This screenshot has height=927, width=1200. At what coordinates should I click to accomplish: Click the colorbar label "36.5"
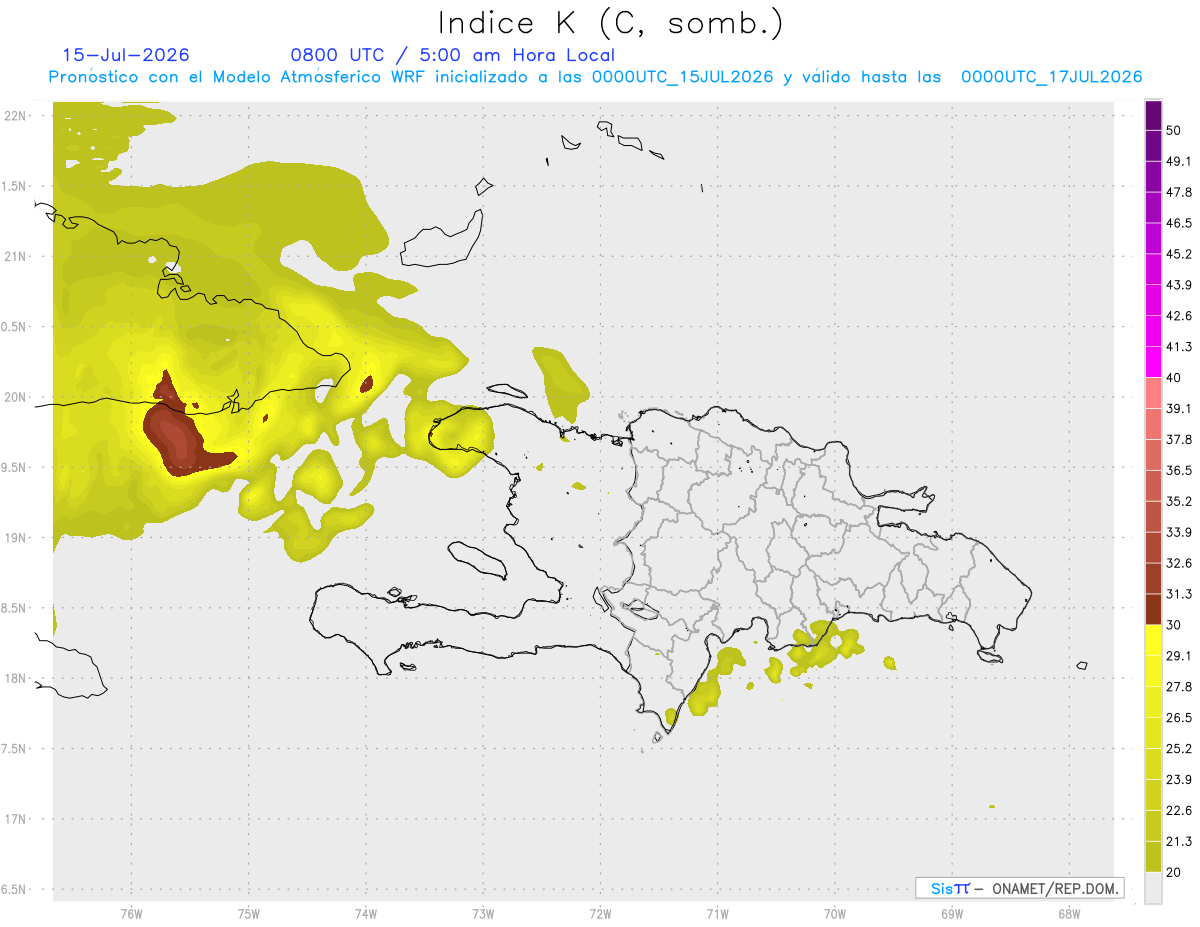click(1180, 470)
